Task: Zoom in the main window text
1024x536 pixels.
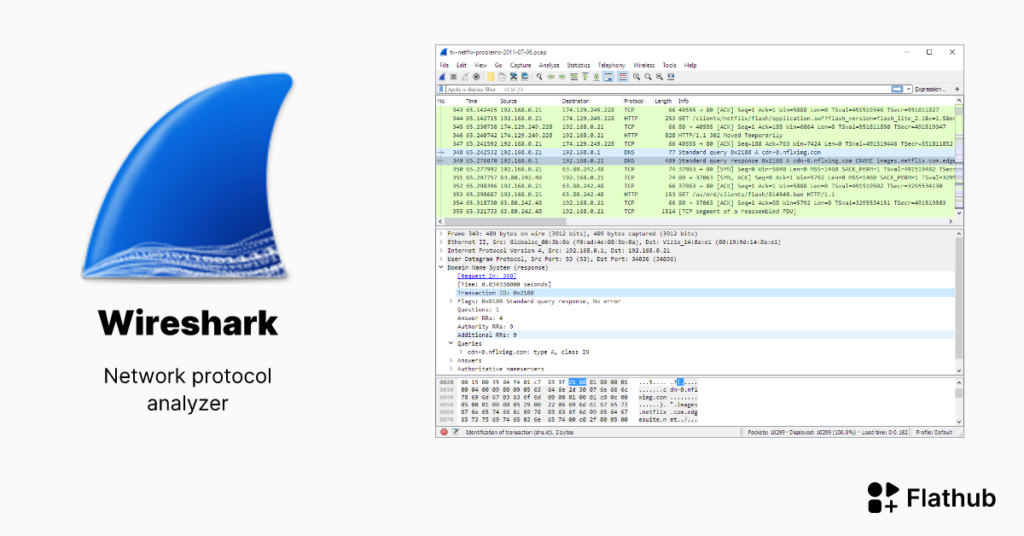Action: 637,77
